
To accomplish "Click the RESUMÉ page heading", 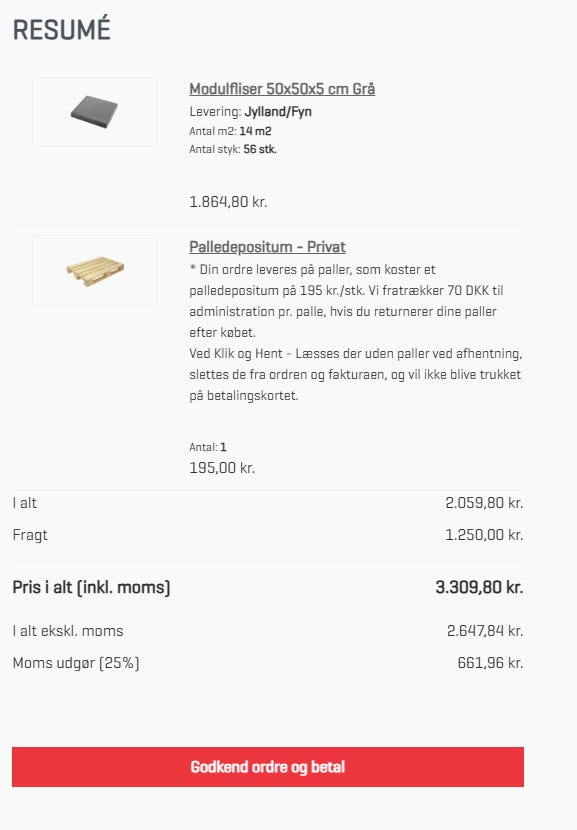I will pos(61,30).
